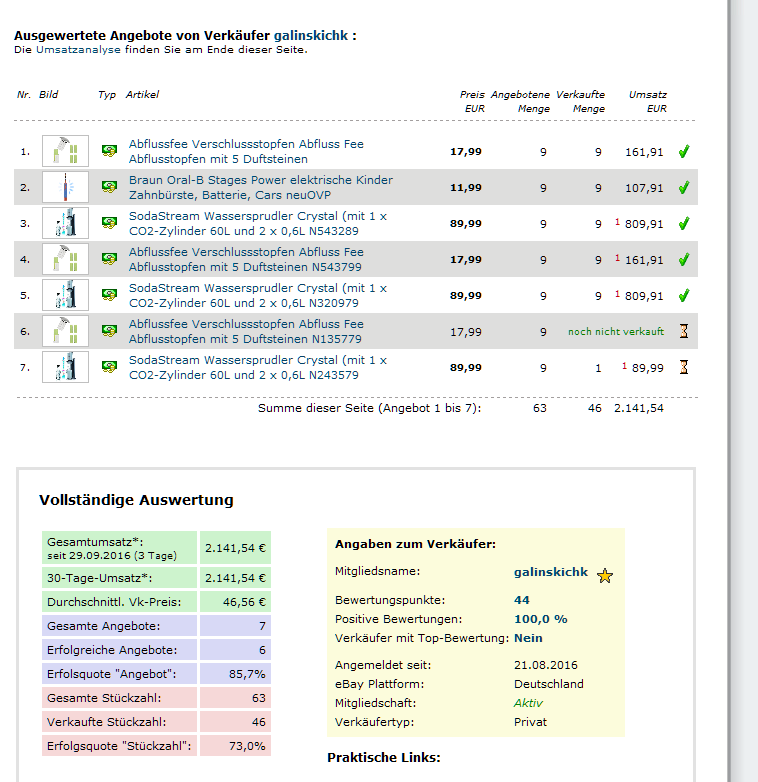Click Gesamte Angebote value 7
This screenshot has width=758, height=782.
coord(262,626)
